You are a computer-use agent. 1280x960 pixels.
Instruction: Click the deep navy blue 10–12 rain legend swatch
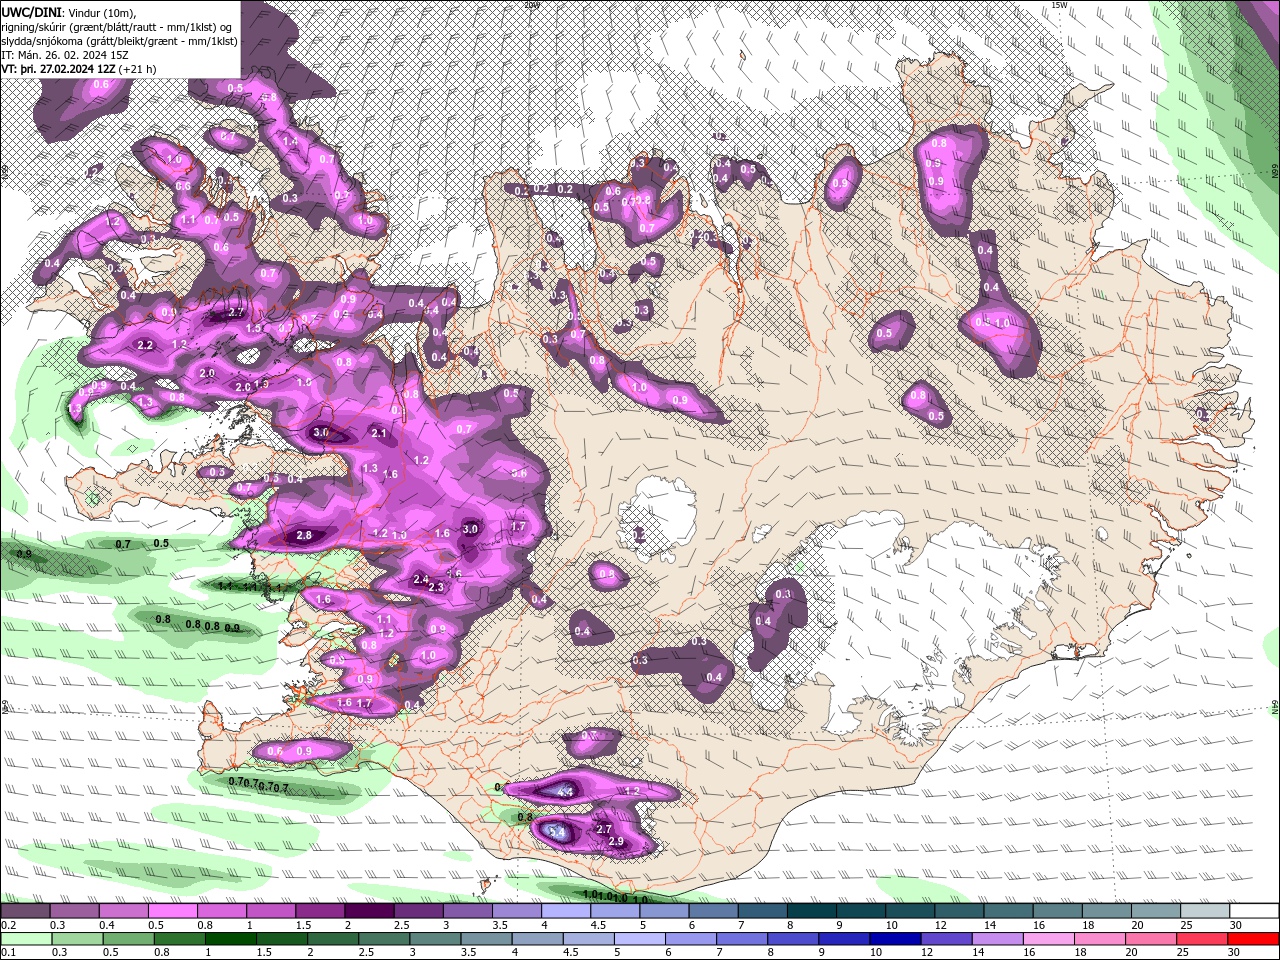coord(895,939)
